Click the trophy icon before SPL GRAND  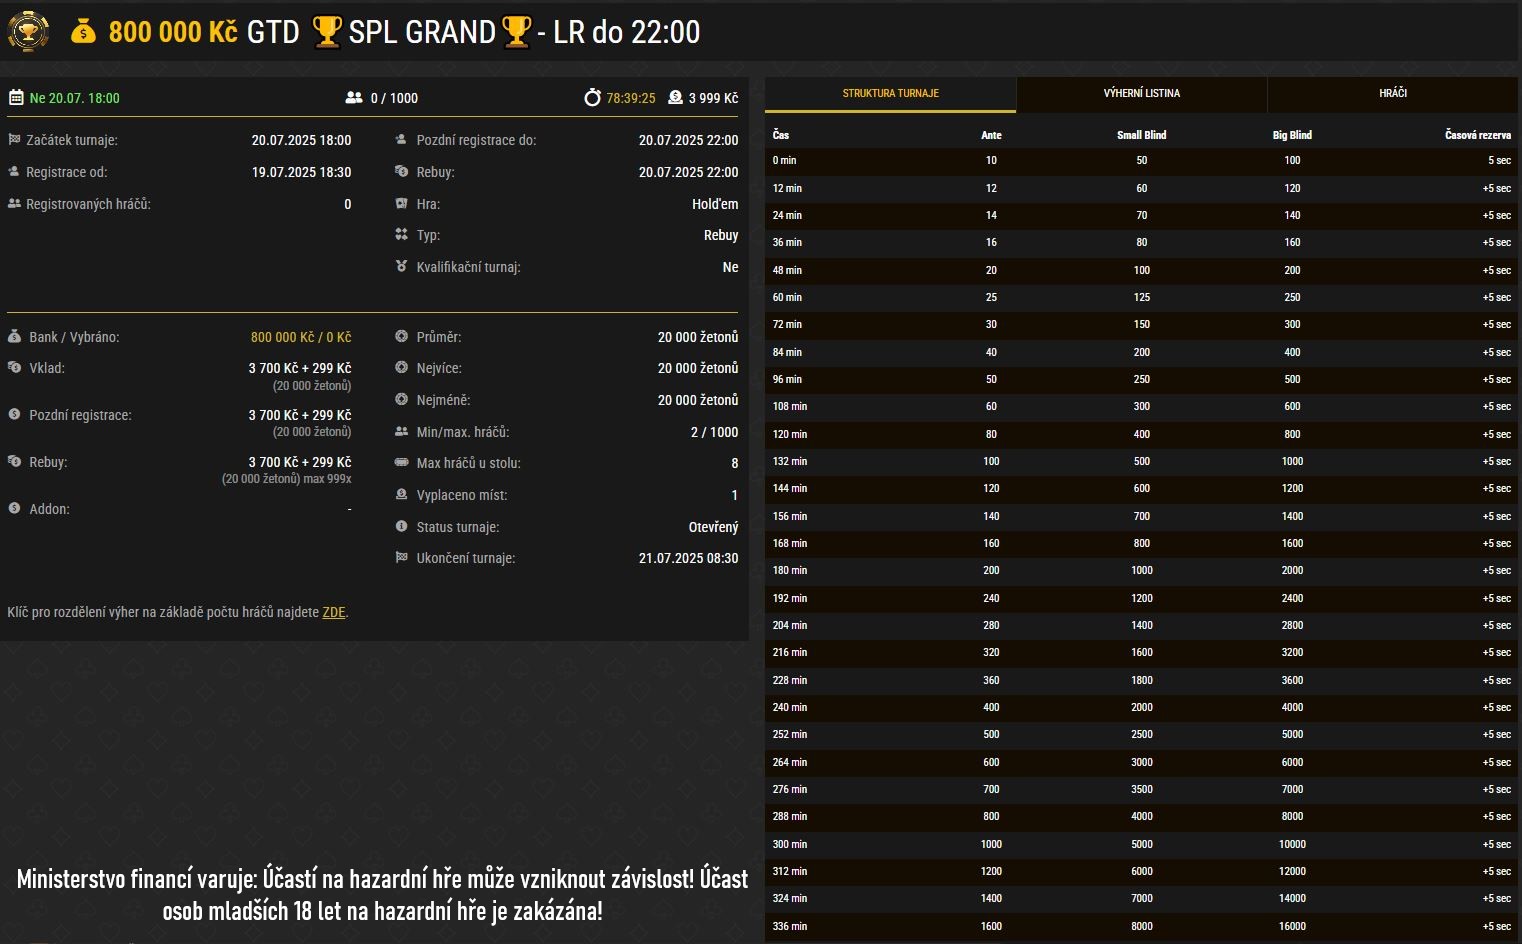[327, 32]
